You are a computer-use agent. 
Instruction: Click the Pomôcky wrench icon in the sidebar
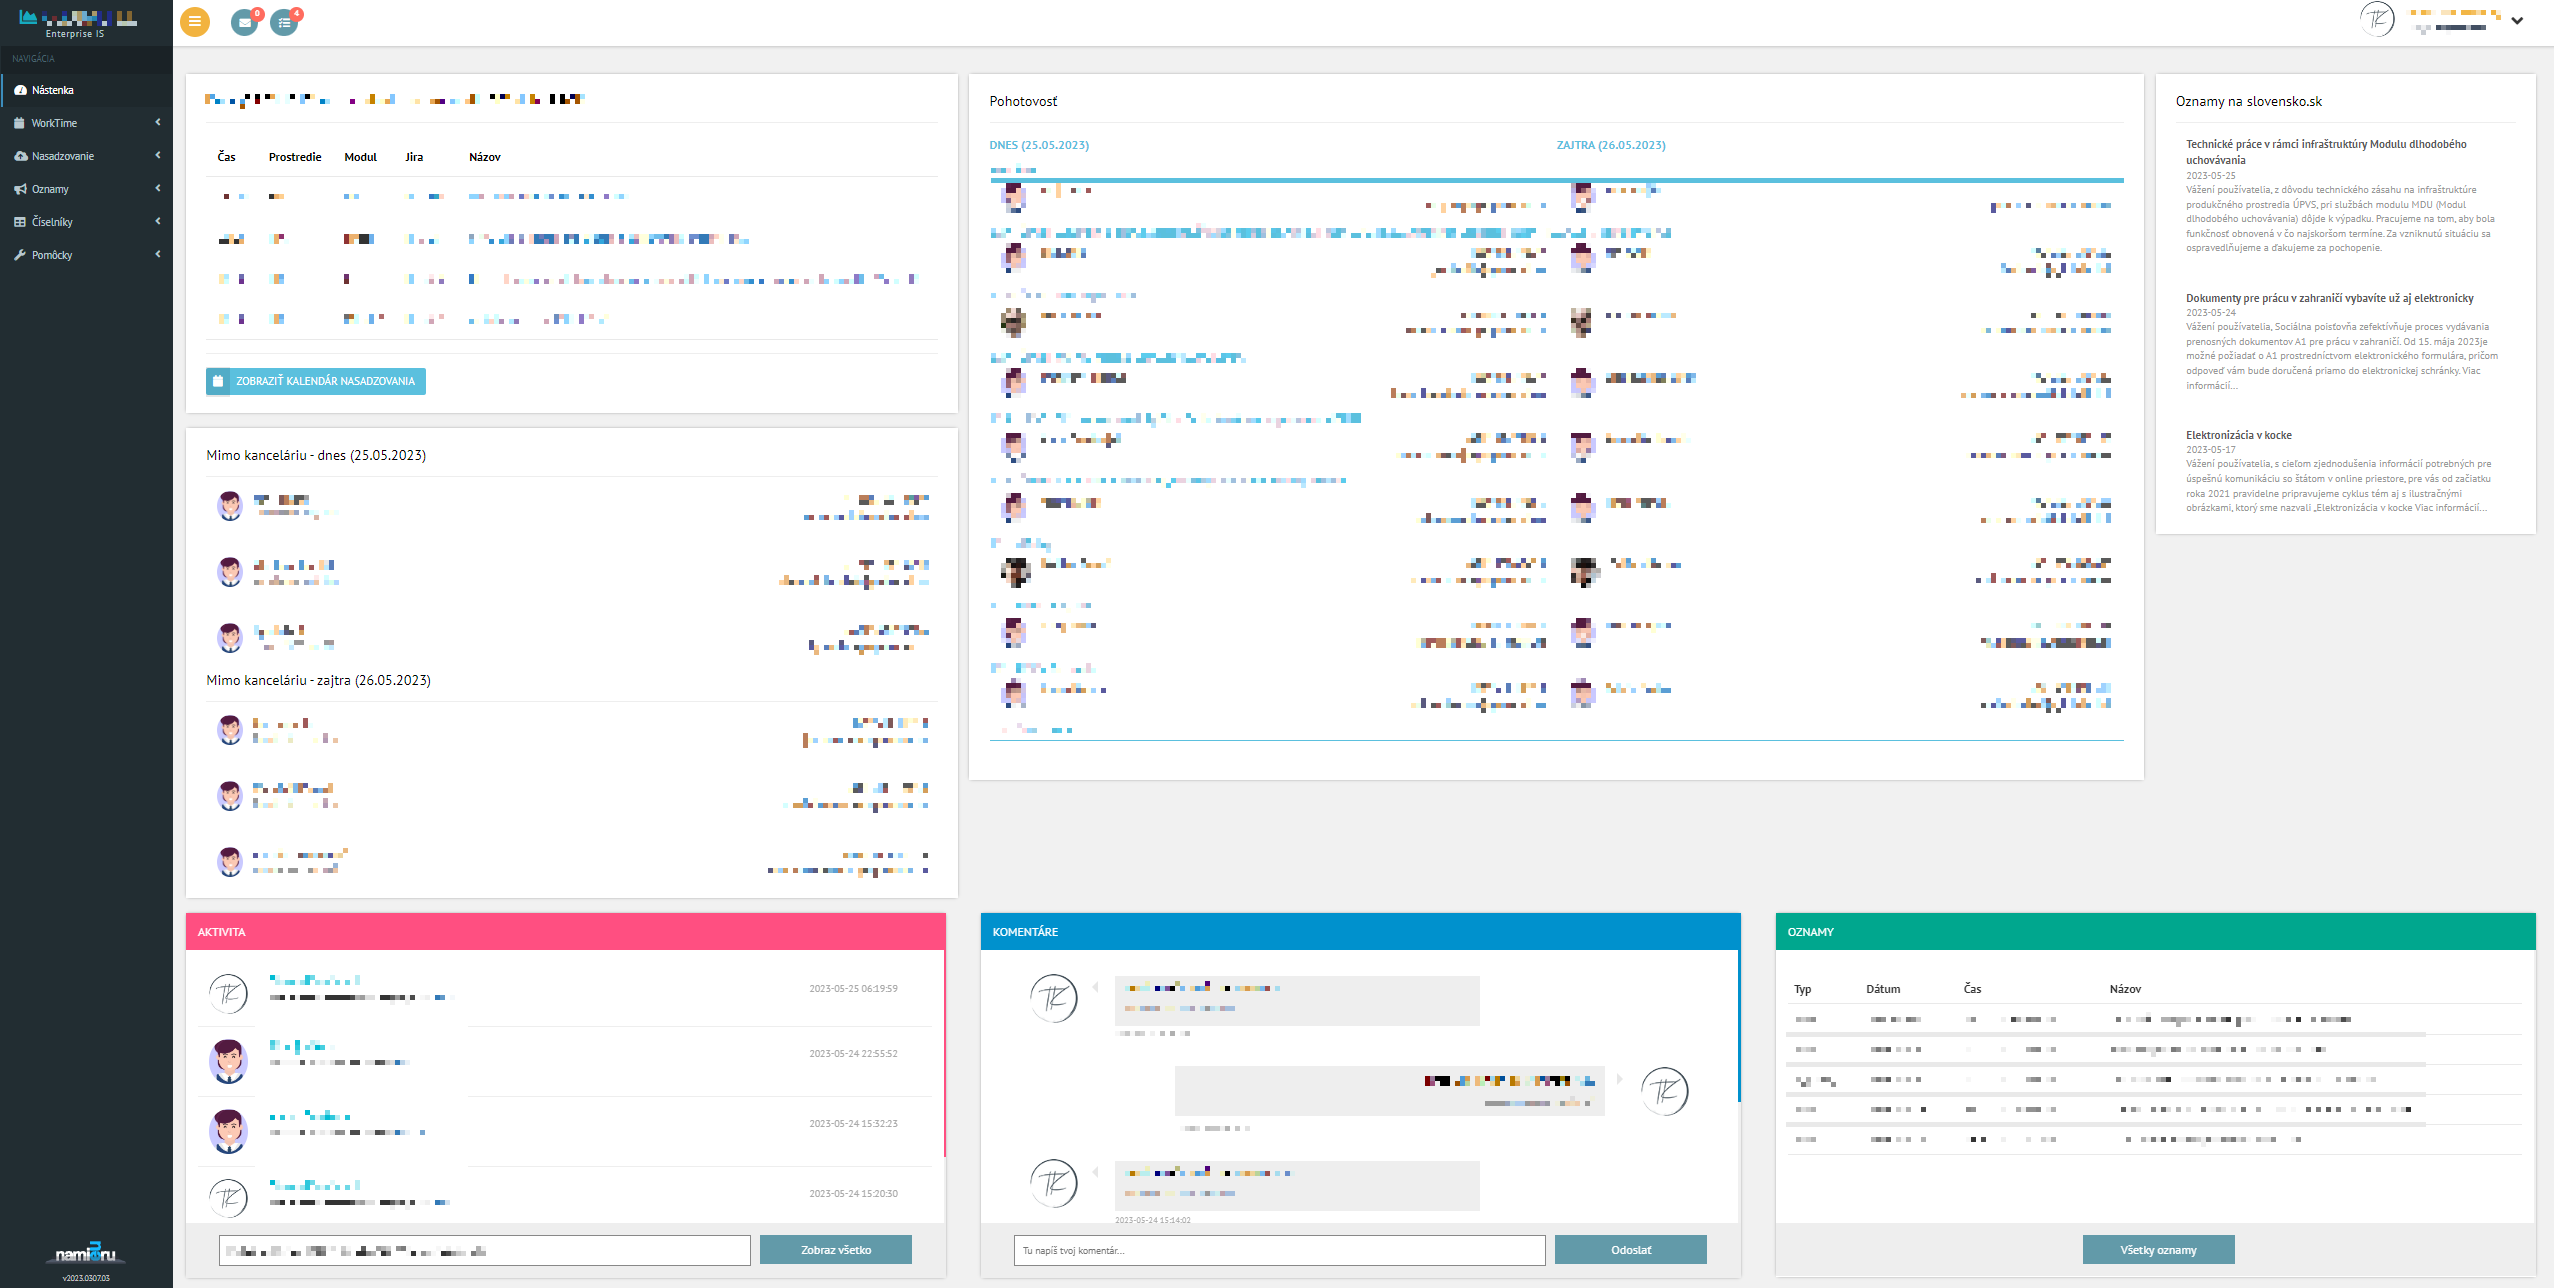coord(20,255)
